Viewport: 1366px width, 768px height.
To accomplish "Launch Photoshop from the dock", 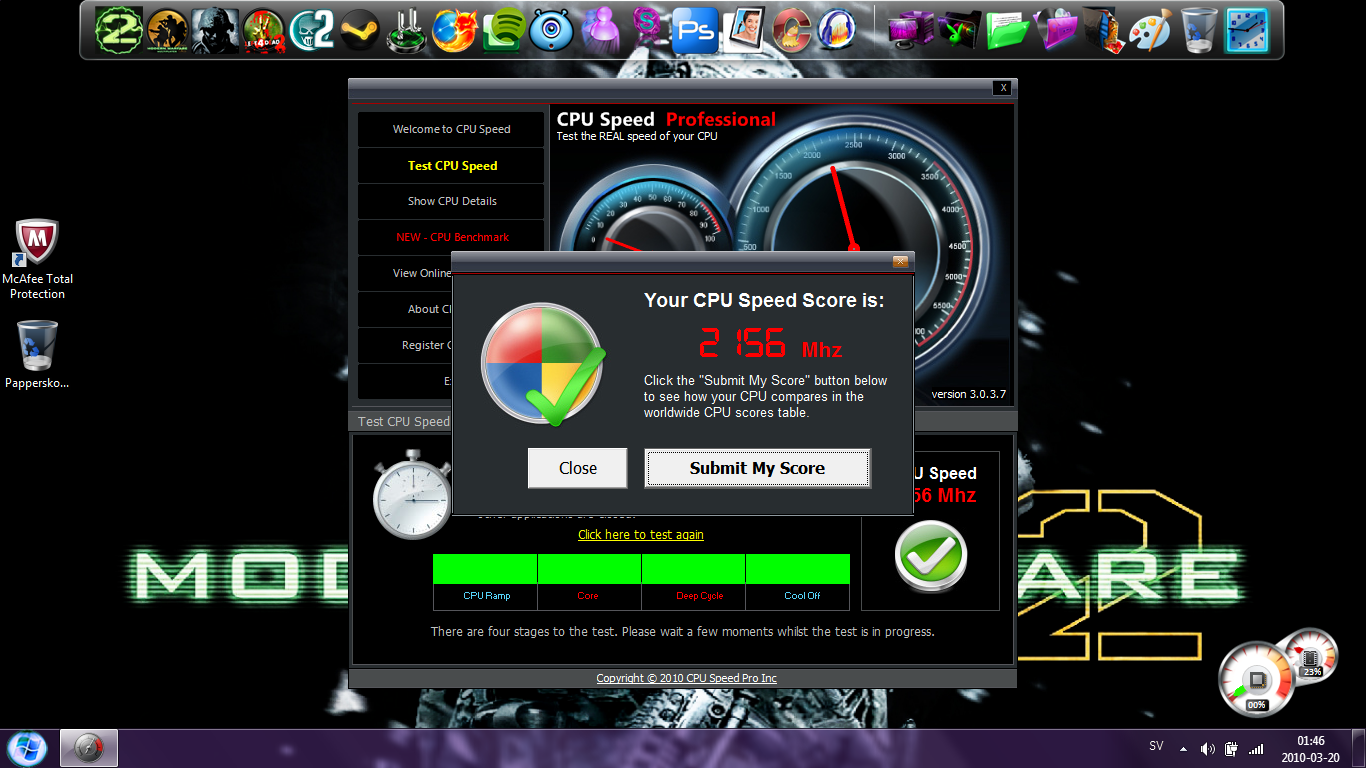I will tap(694, 31).
